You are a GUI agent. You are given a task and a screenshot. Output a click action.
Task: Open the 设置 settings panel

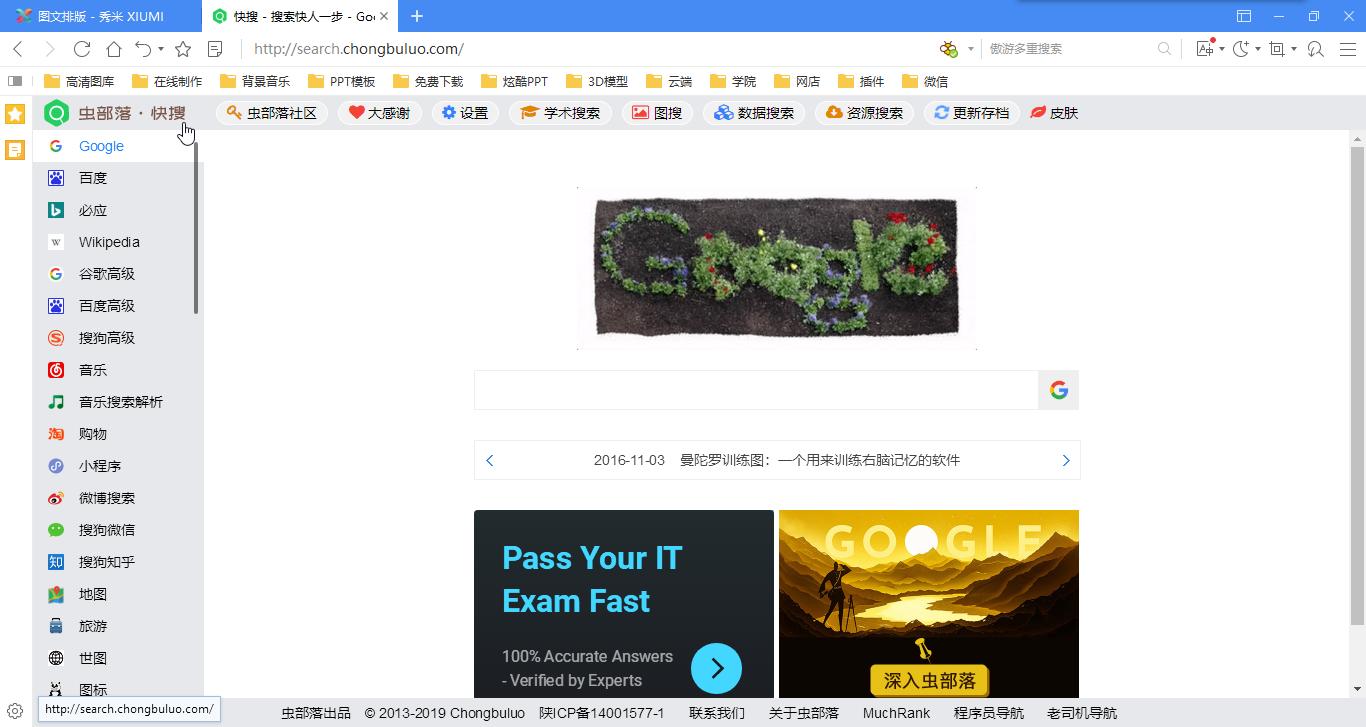[x=465, y=112]
